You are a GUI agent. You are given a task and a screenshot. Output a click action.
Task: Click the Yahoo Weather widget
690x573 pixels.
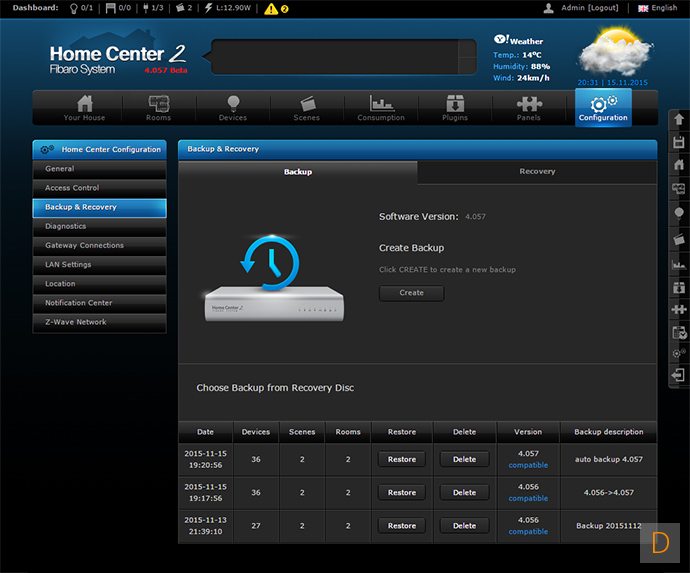[522, 59]
